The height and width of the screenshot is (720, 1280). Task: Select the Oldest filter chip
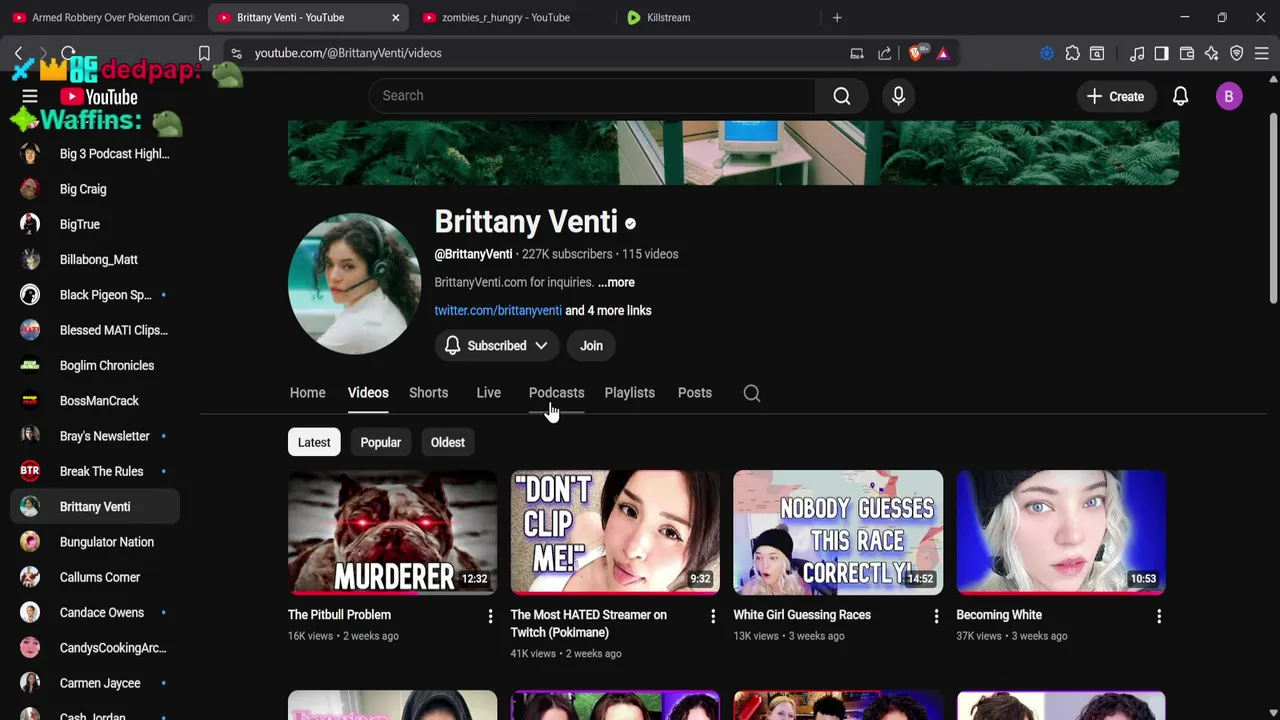tap(448, 442)
